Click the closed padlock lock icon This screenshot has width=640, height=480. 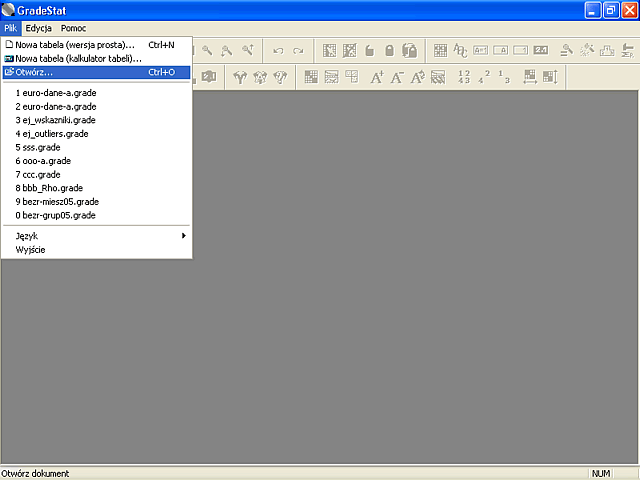pos(390,51)
